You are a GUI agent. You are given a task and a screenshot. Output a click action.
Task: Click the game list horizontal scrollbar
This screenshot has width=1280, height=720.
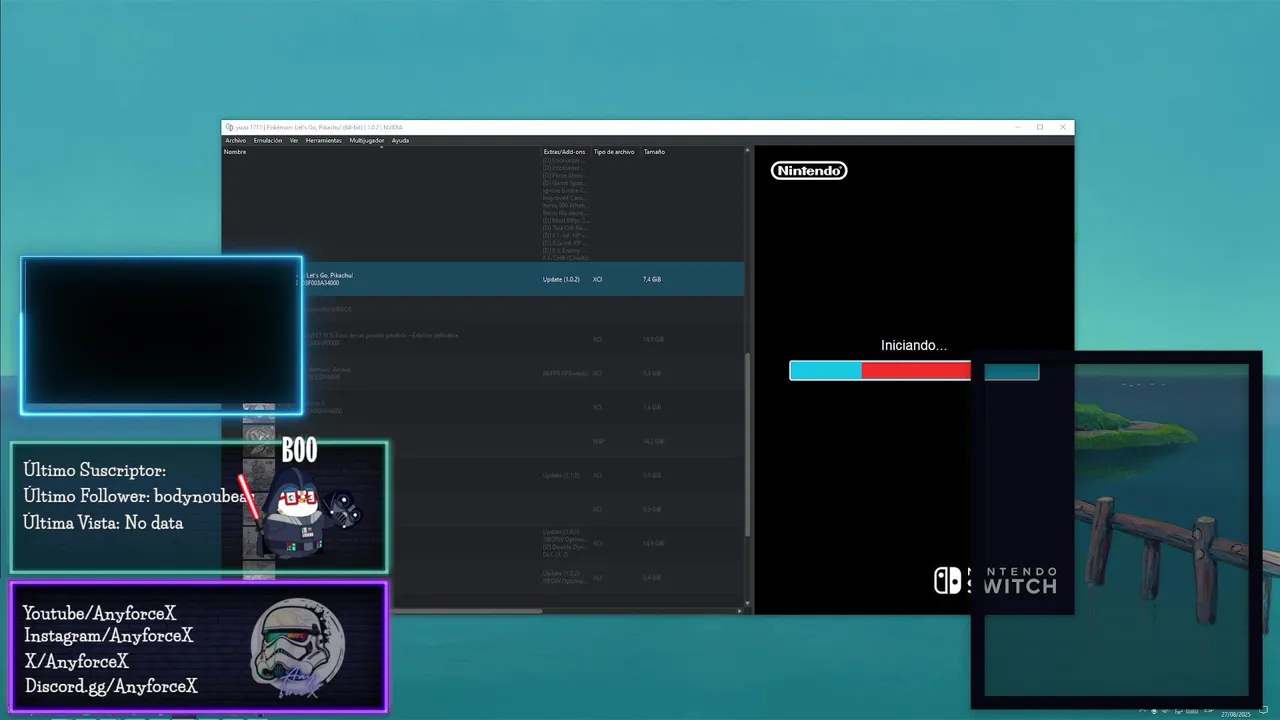467,611
